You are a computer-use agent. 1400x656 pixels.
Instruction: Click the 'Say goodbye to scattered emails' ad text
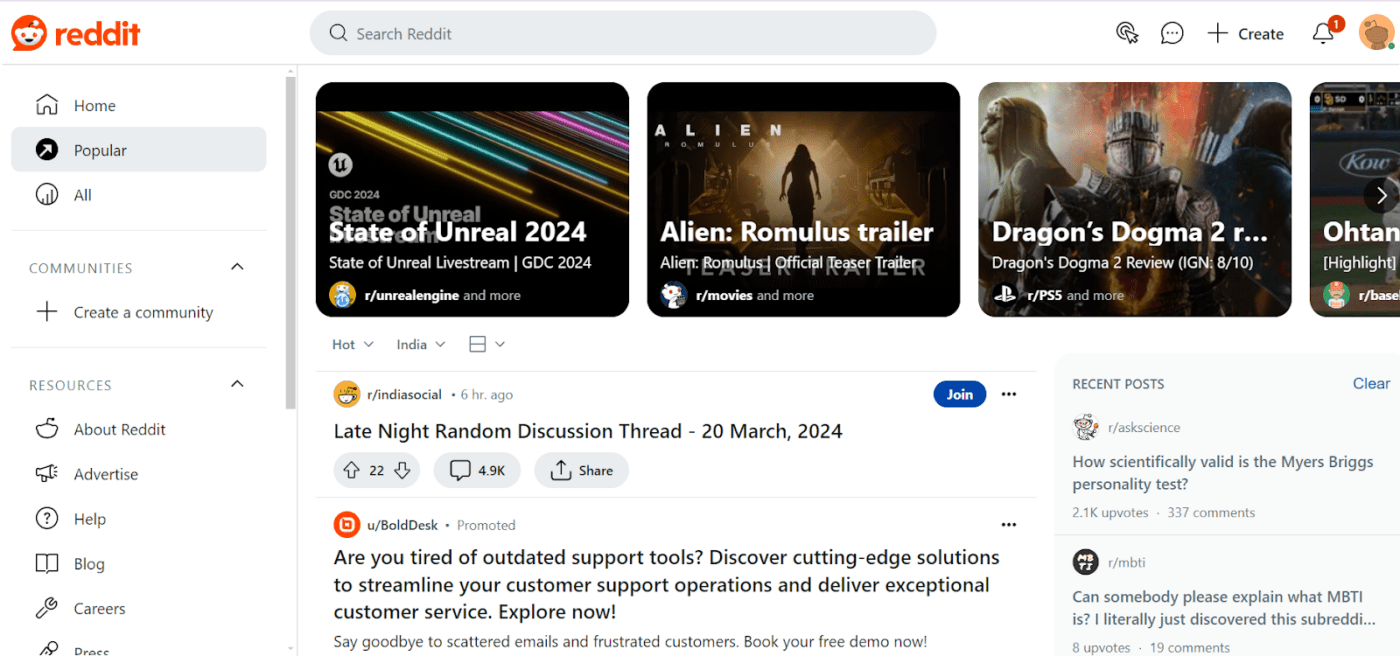point(631,641)
